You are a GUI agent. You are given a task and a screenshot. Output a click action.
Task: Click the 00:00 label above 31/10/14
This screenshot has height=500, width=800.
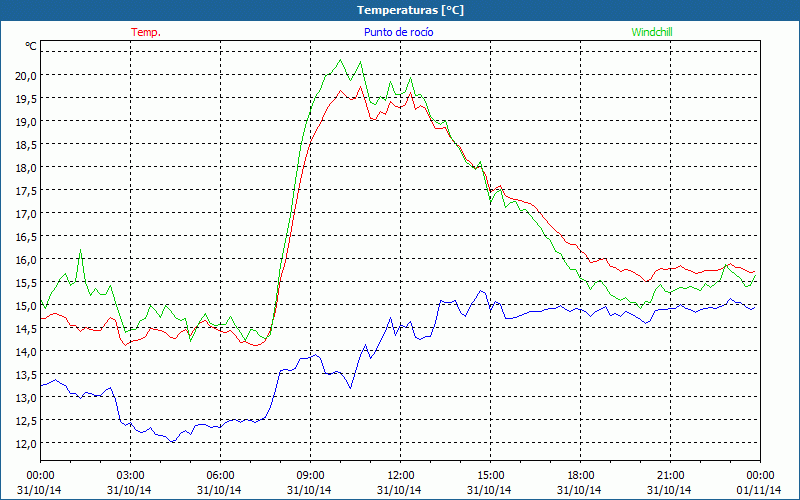[x=40, y=475]
